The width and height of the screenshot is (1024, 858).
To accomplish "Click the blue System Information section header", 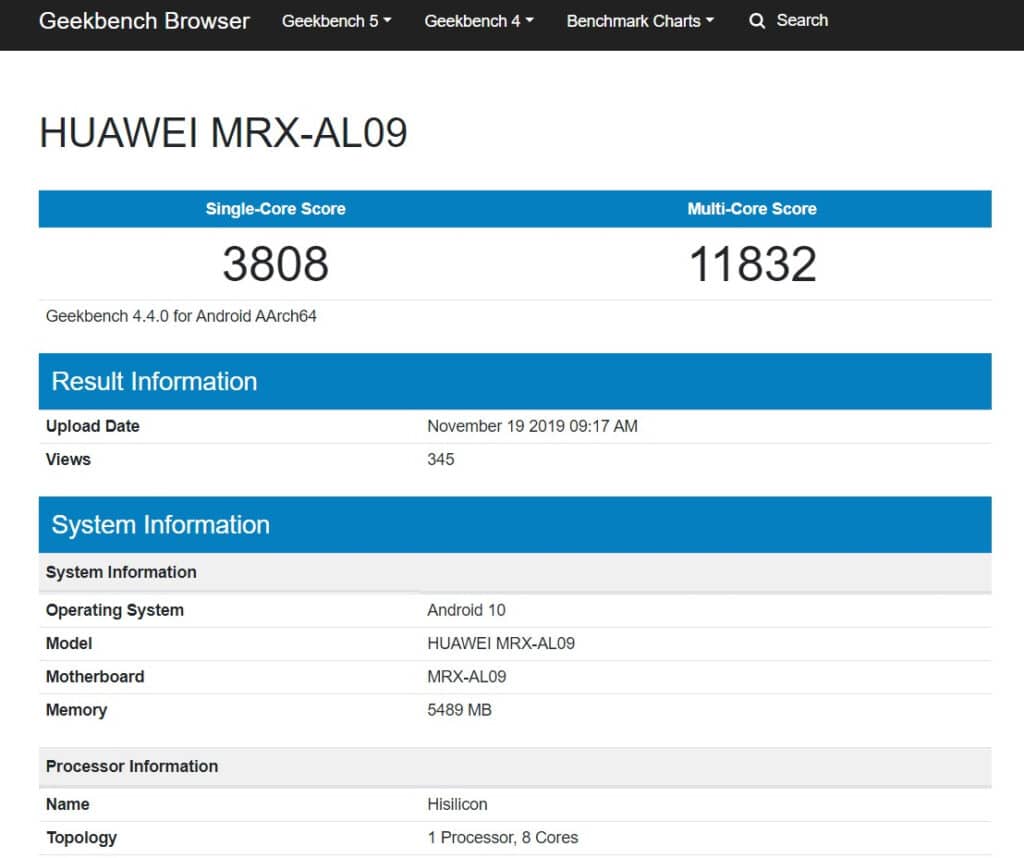I will click(x=515, y=525).
